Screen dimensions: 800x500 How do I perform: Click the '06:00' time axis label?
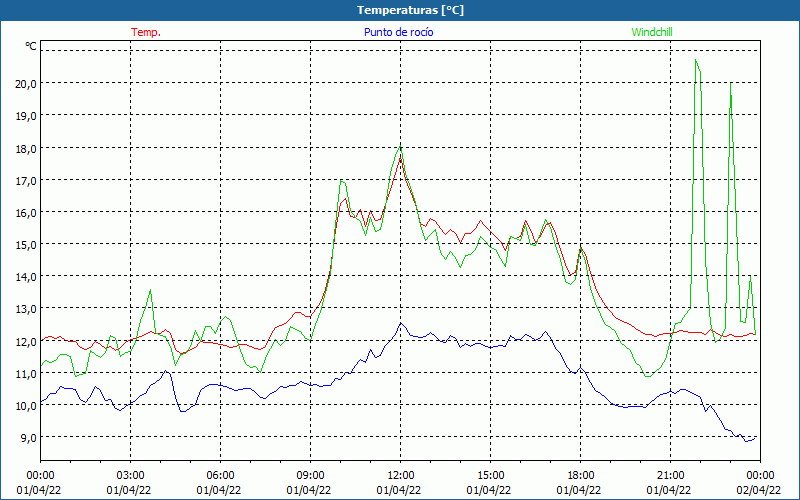point(220,476)
